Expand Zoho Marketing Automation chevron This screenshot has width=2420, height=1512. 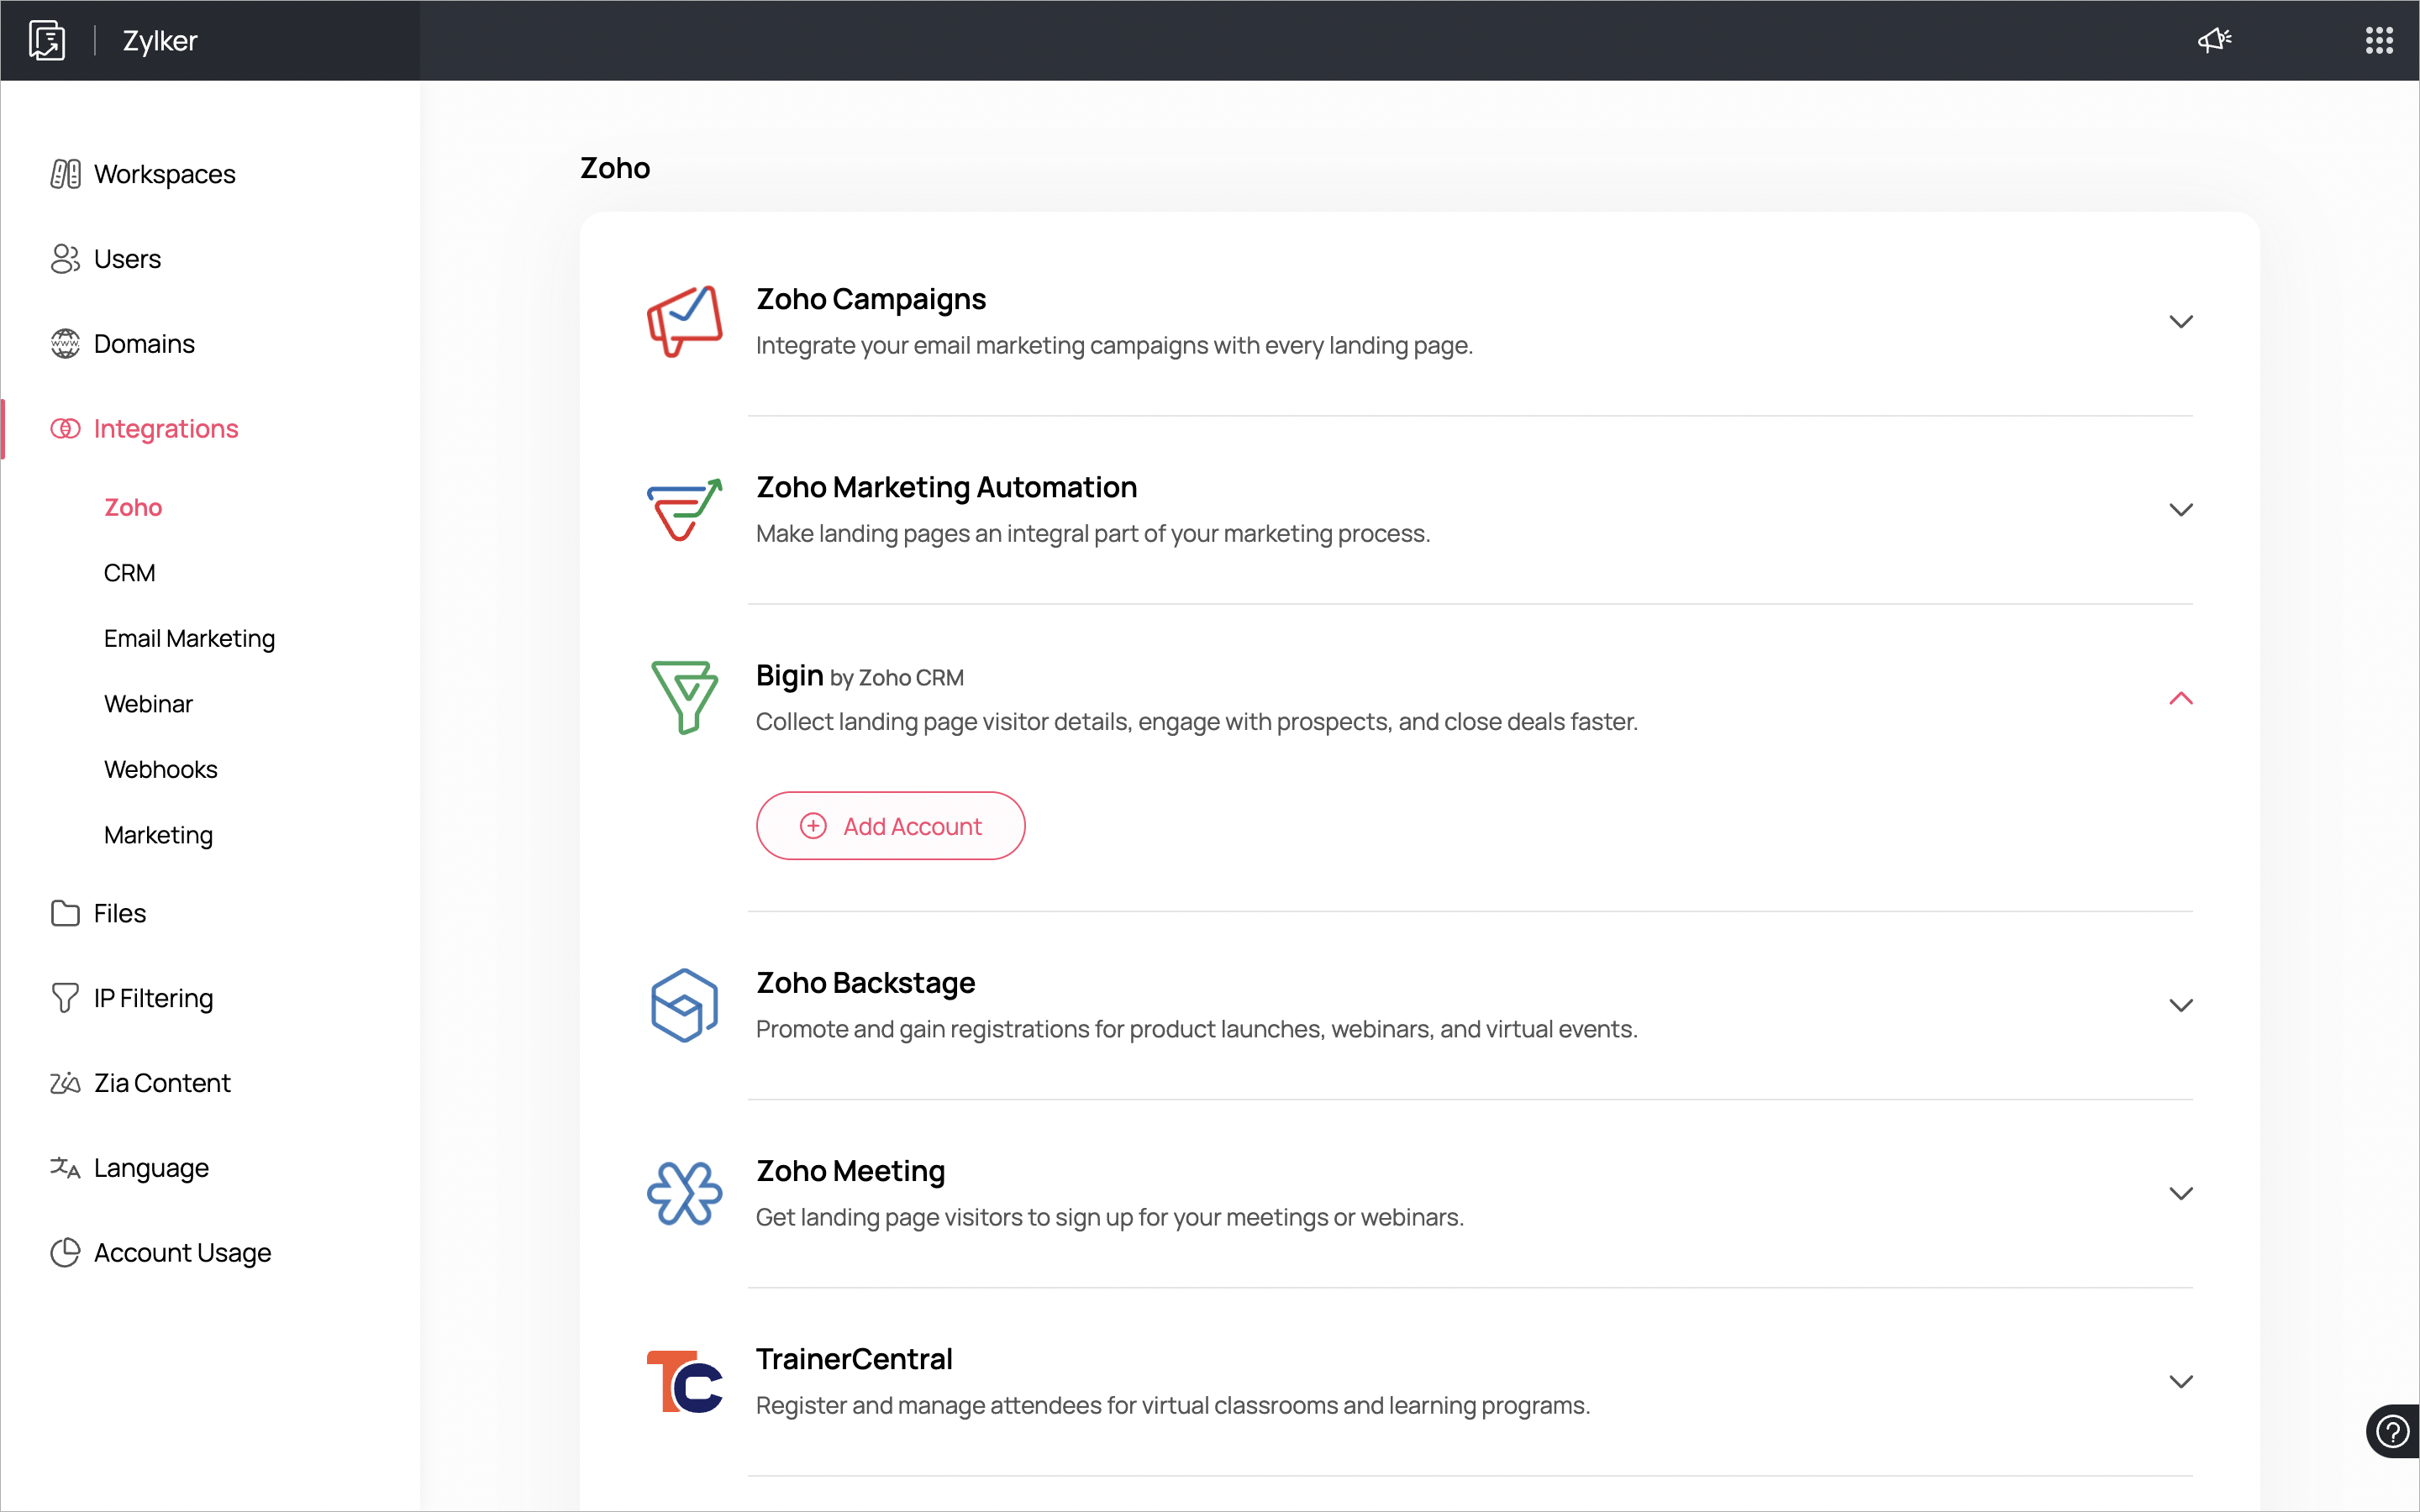pos(2180,510)
